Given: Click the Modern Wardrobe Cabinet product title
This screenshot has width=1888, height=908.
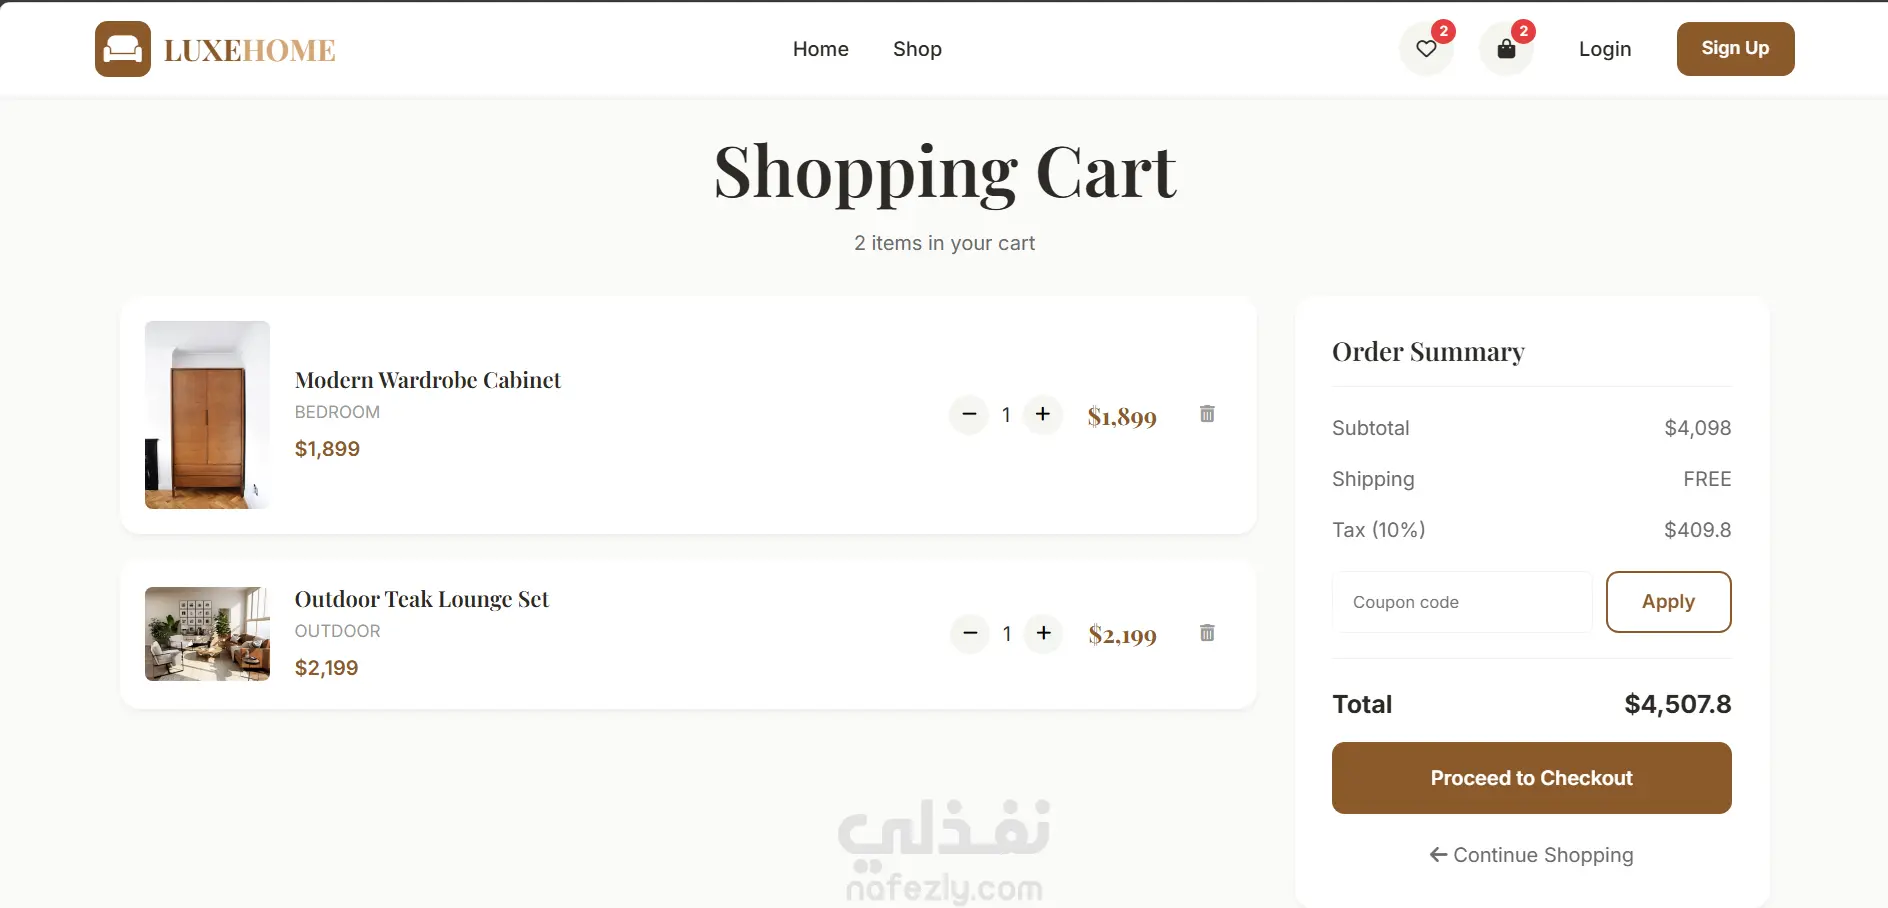Looking at the screenshot, I should (428, 380).
